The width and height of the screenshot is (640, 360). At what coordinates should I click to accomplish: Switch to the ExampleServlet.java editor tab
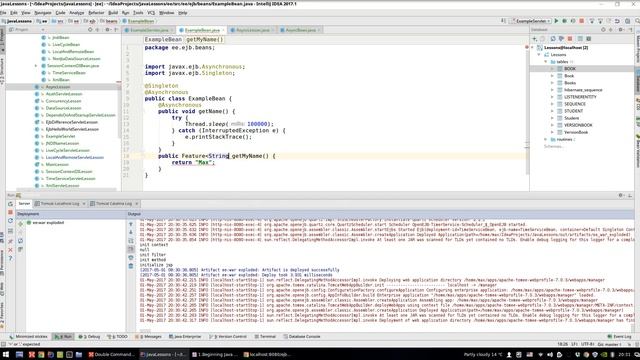149,30
